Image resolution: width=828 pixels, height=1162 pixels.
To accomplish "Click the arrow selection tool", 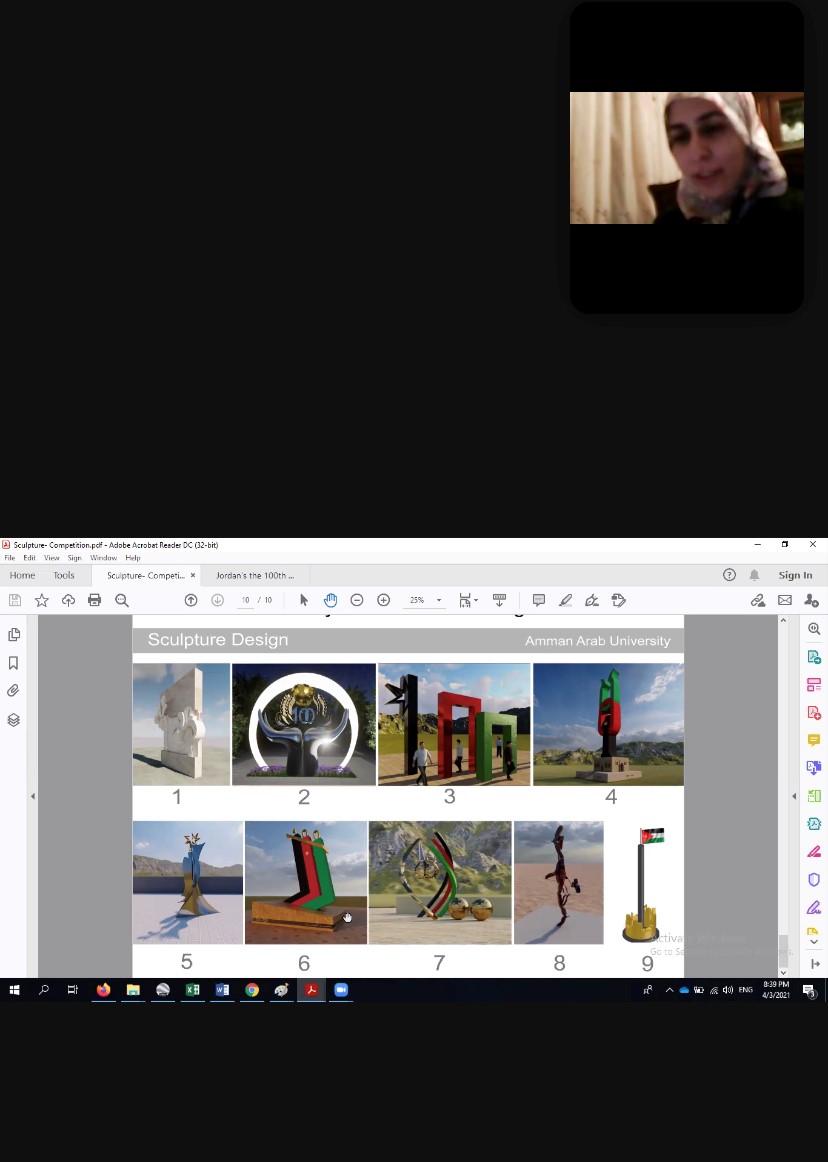I will (304, 600).
